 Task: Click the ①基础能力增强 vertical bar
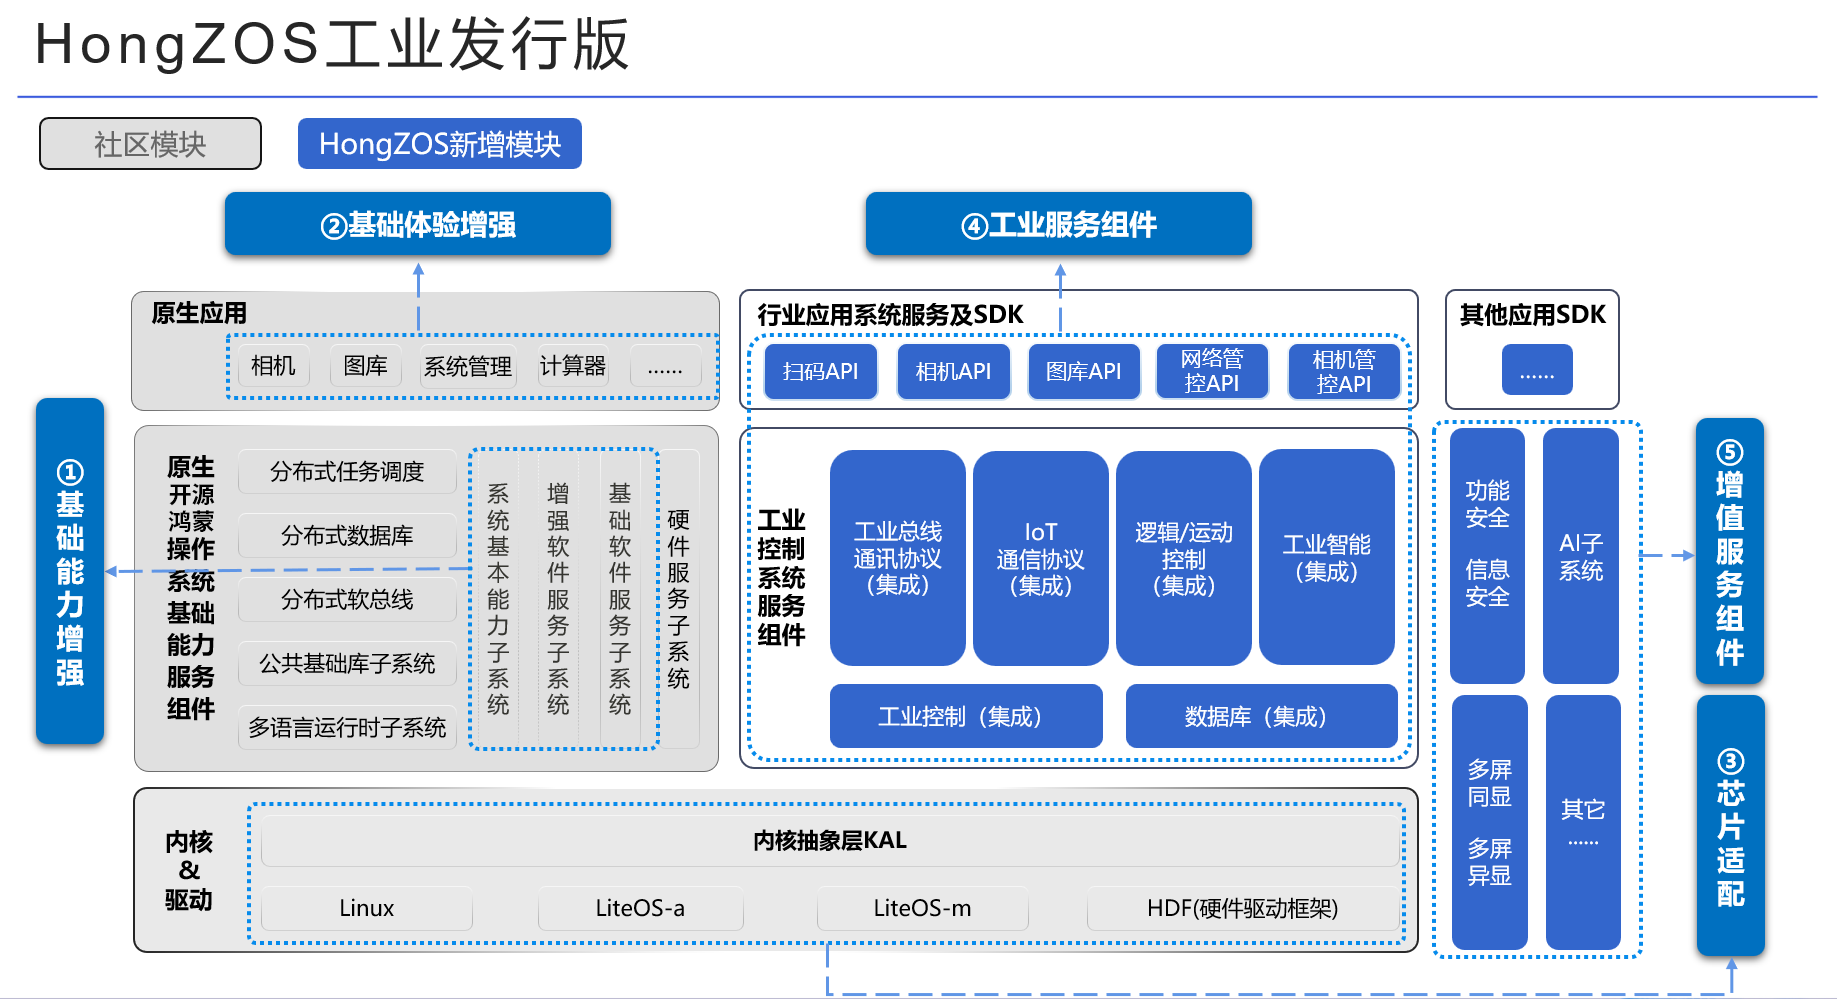click(x=70, y=571)
